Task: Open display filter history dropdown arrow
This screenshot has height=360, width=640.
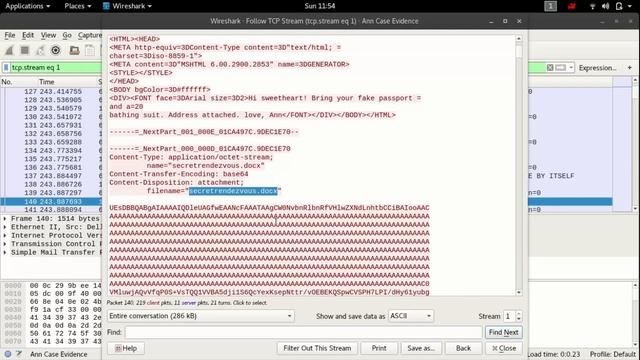Action: 571,67
